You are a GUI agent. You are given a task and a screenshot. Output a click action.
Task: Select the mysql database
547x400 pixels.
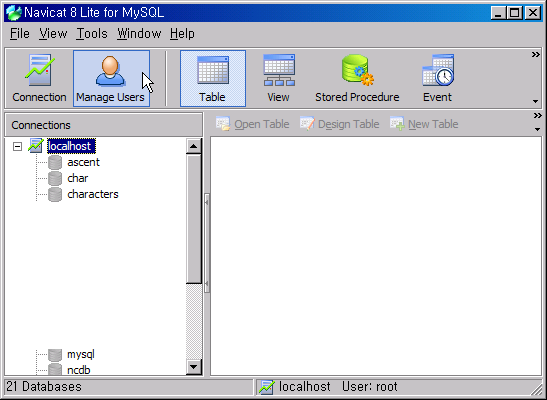[81, 355]
